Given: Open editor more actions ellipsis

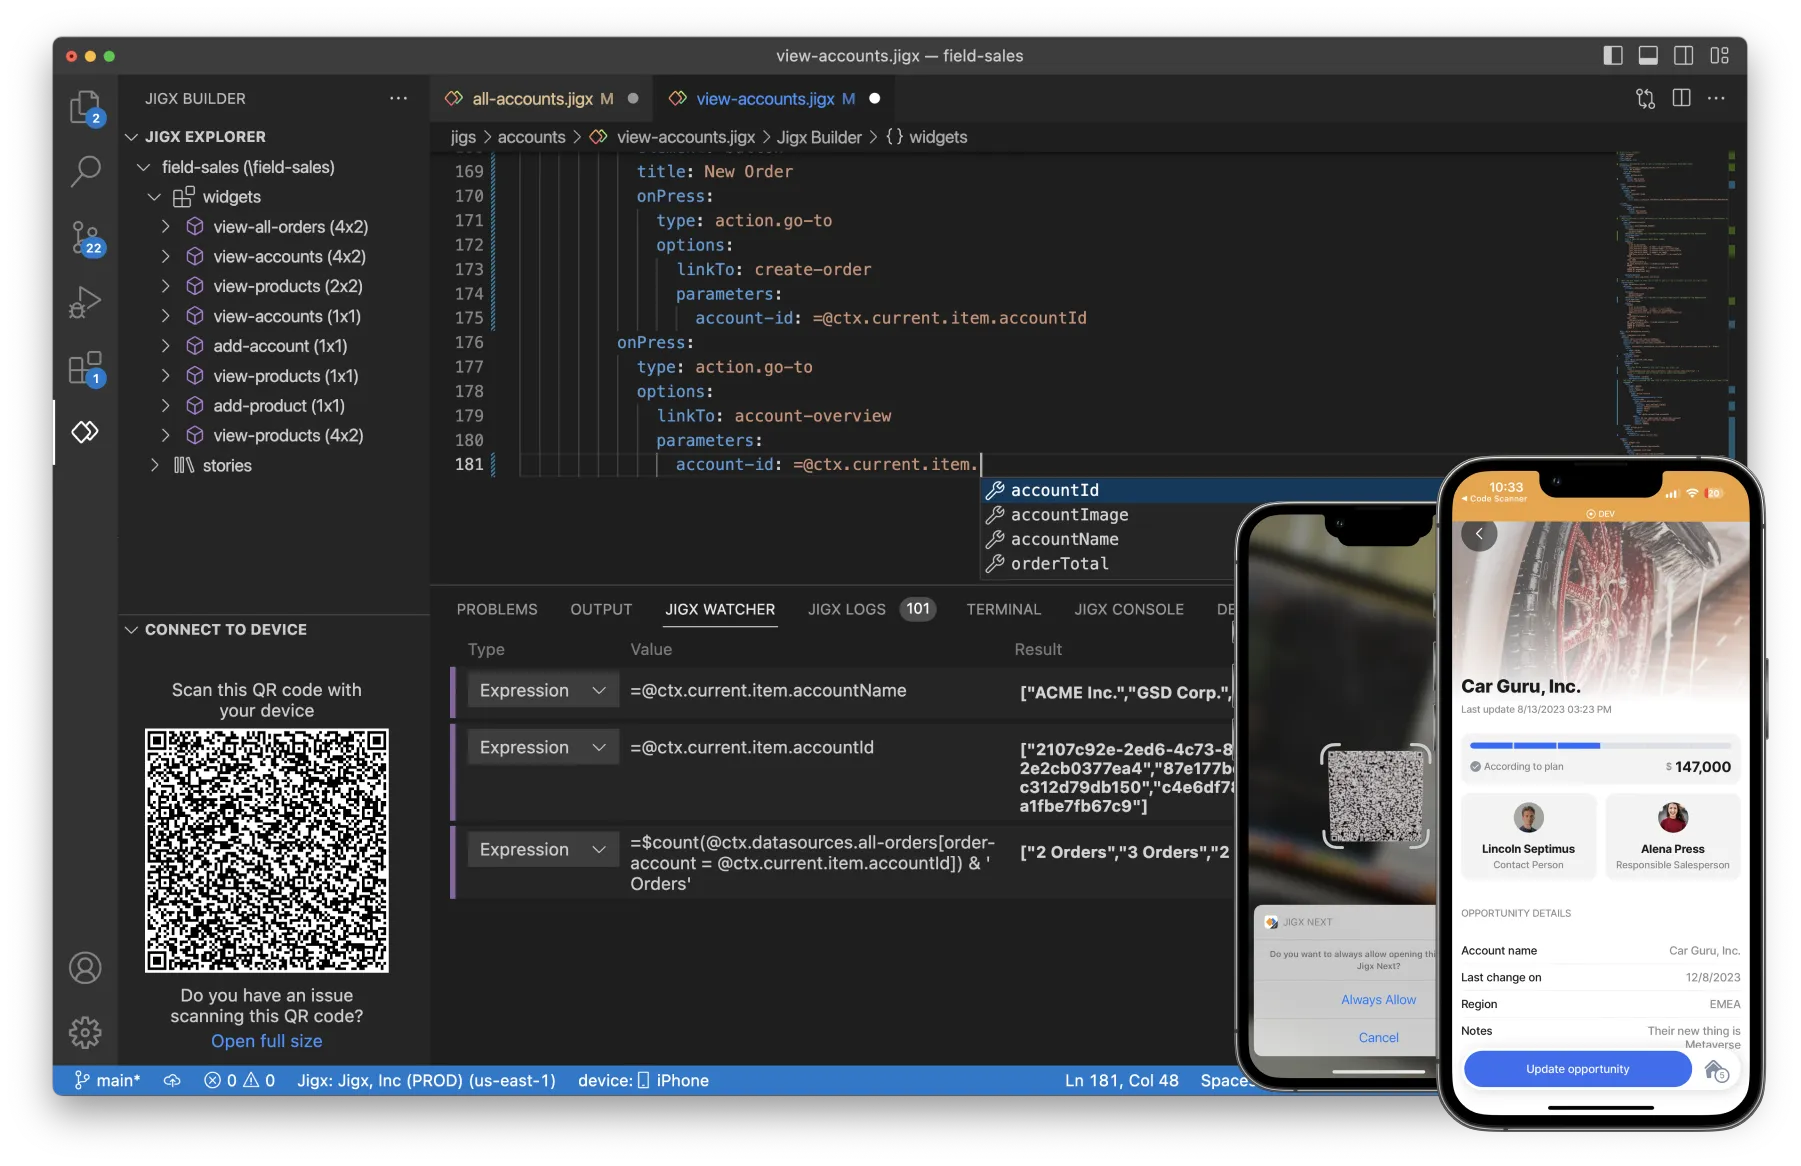Looking at the screenshot, I should click(1716, 98).
